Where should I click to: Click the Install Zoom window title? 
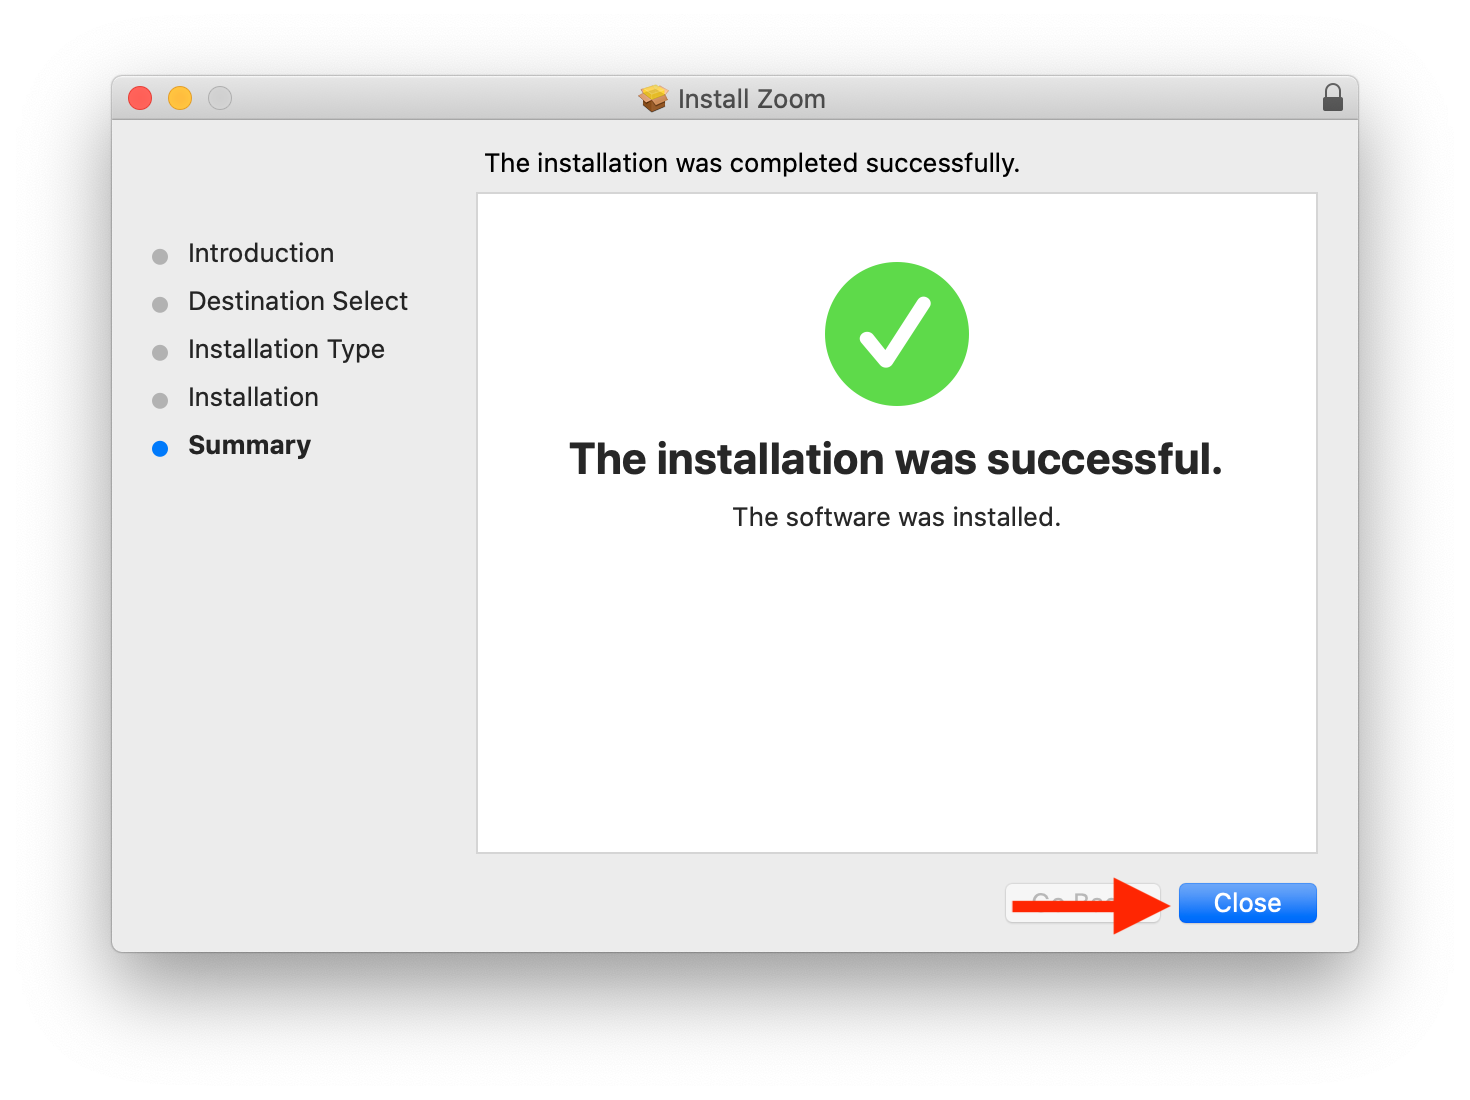point(752,99)
